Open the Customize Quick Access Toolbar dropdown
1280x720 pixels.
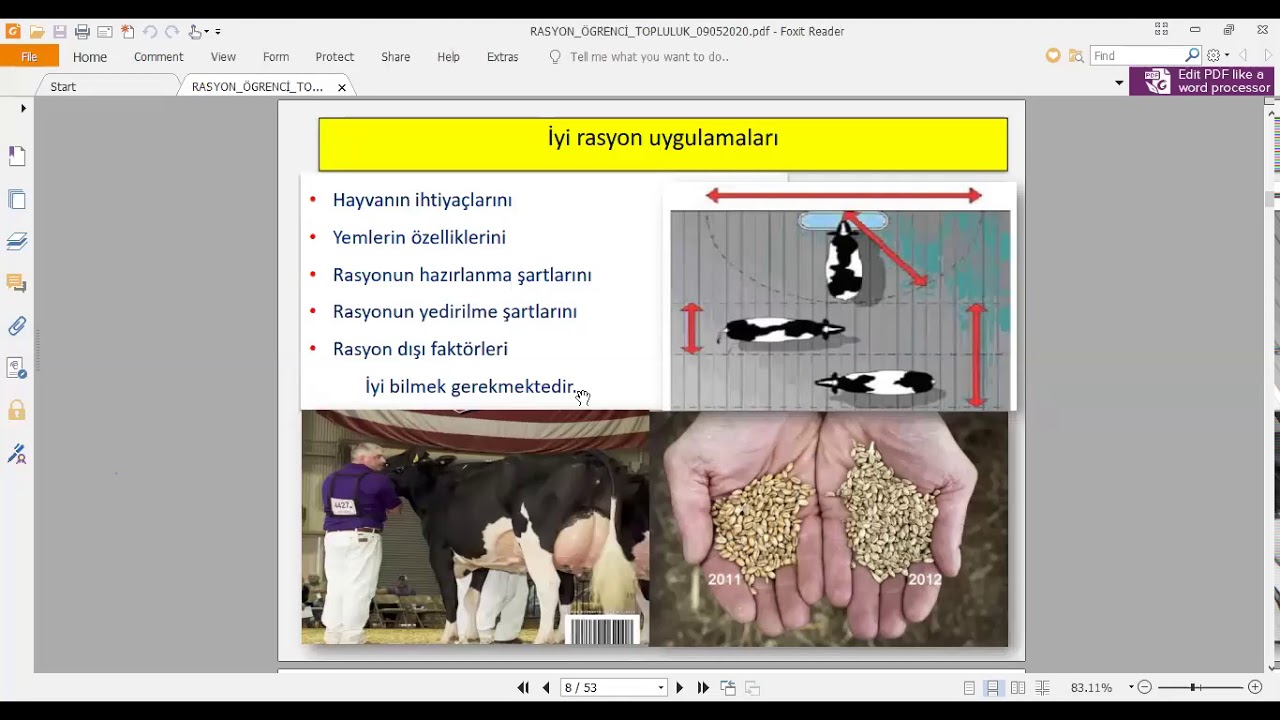tap(218, 32)
